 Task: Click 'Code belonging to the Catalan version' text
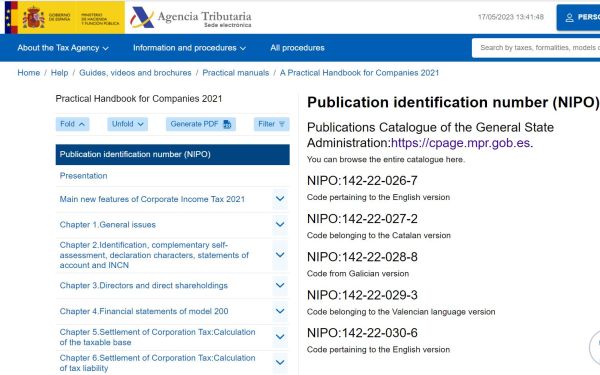(378, 236)
